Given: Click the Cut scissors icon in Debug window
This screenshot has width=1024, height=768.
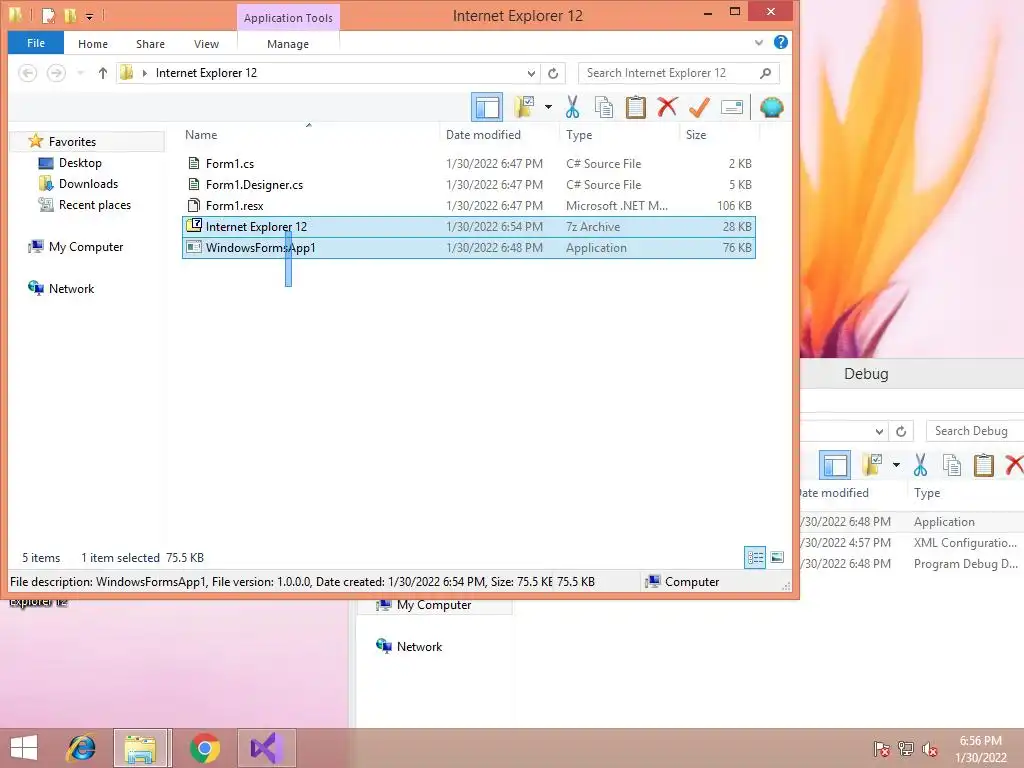Looking at the screenshot, I should [920, 465].
